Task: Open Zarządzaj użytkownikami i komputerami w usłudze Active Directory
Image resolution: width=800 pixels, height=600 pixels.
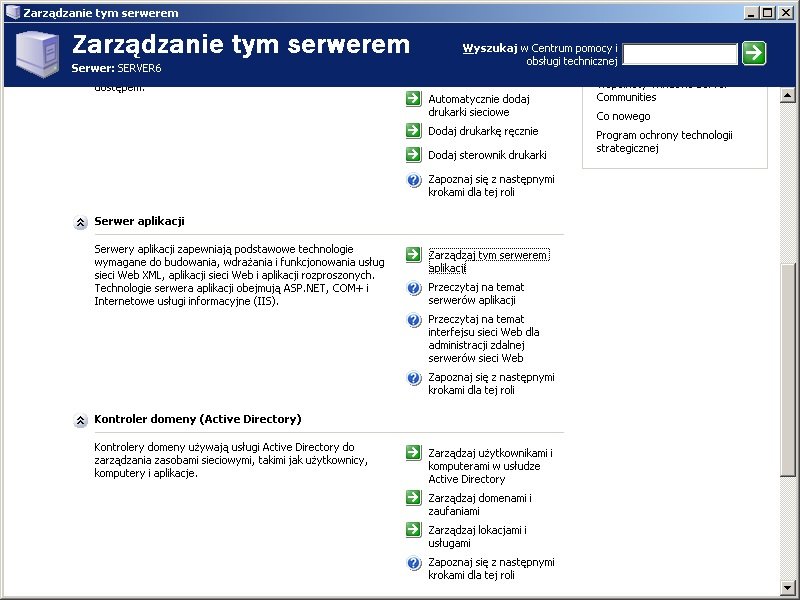Action: coord(490,466)
